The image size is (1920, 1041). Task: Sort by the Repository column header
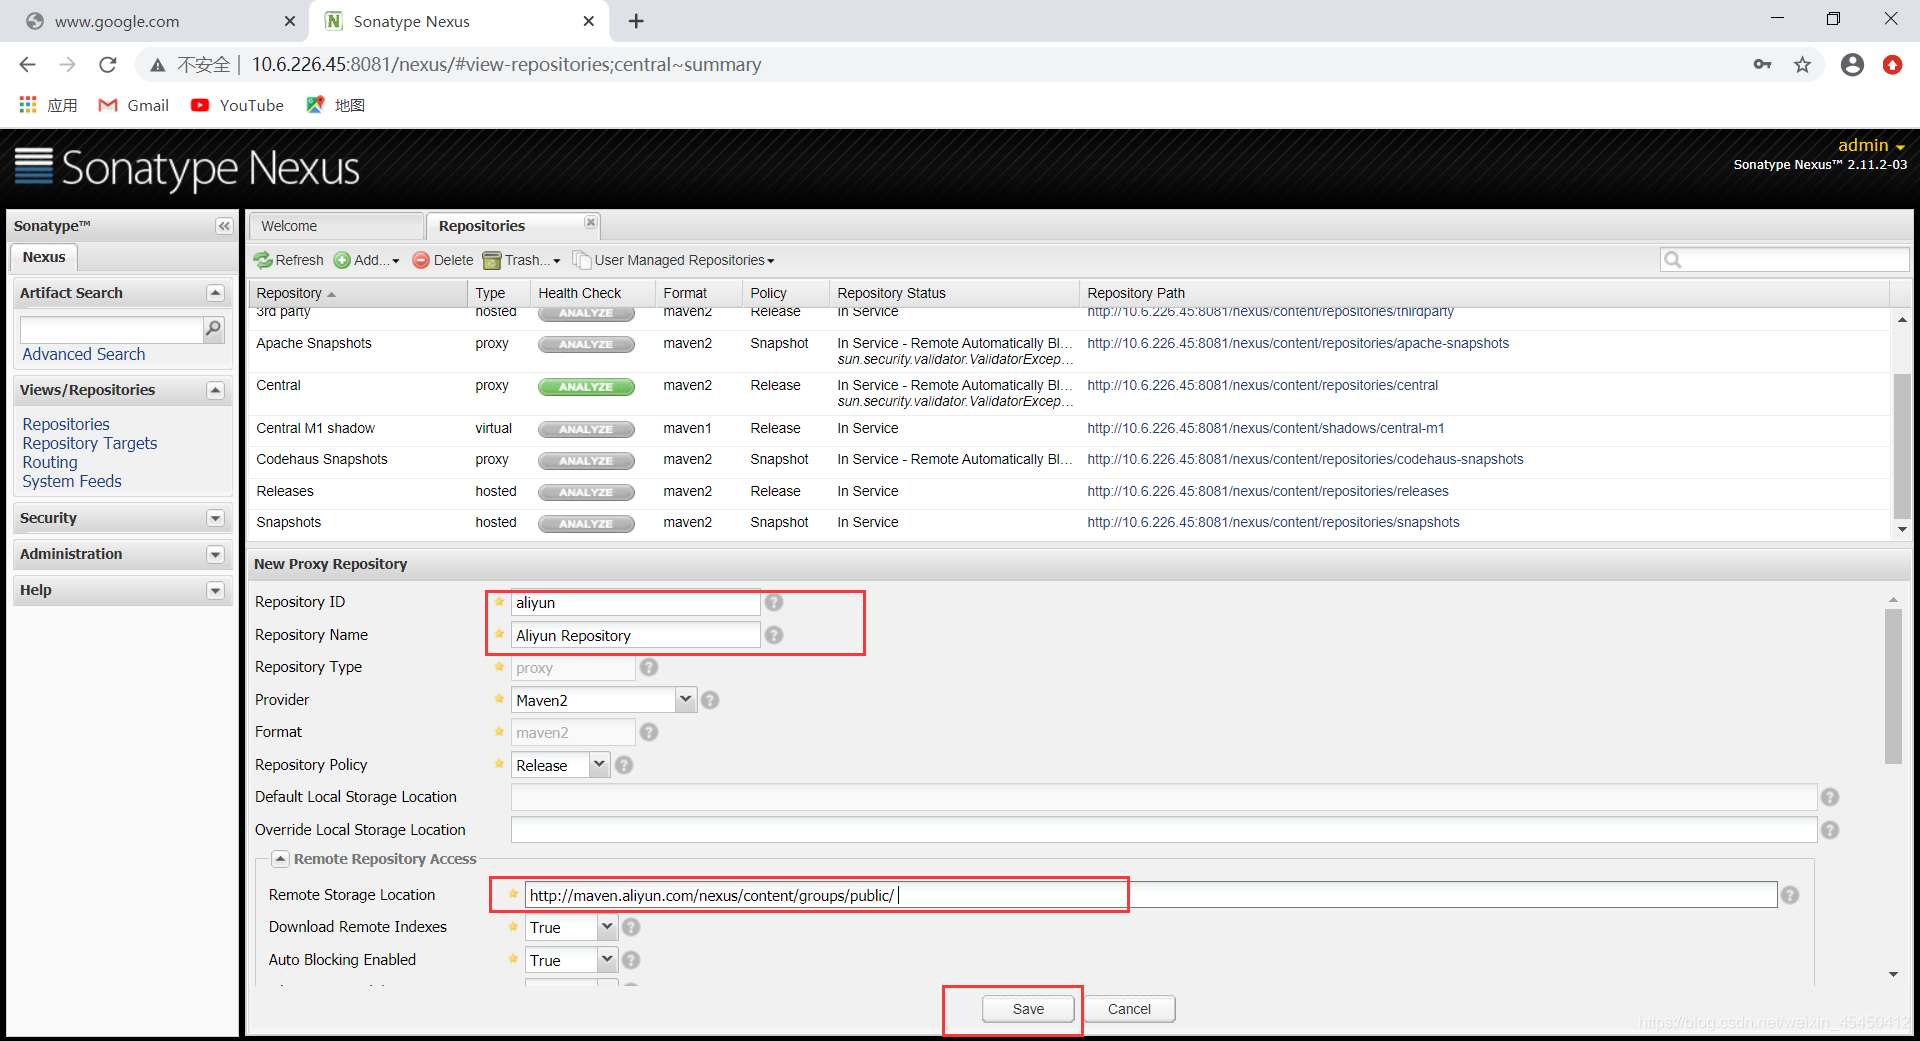pyautogui.click(x=358, y=293)
